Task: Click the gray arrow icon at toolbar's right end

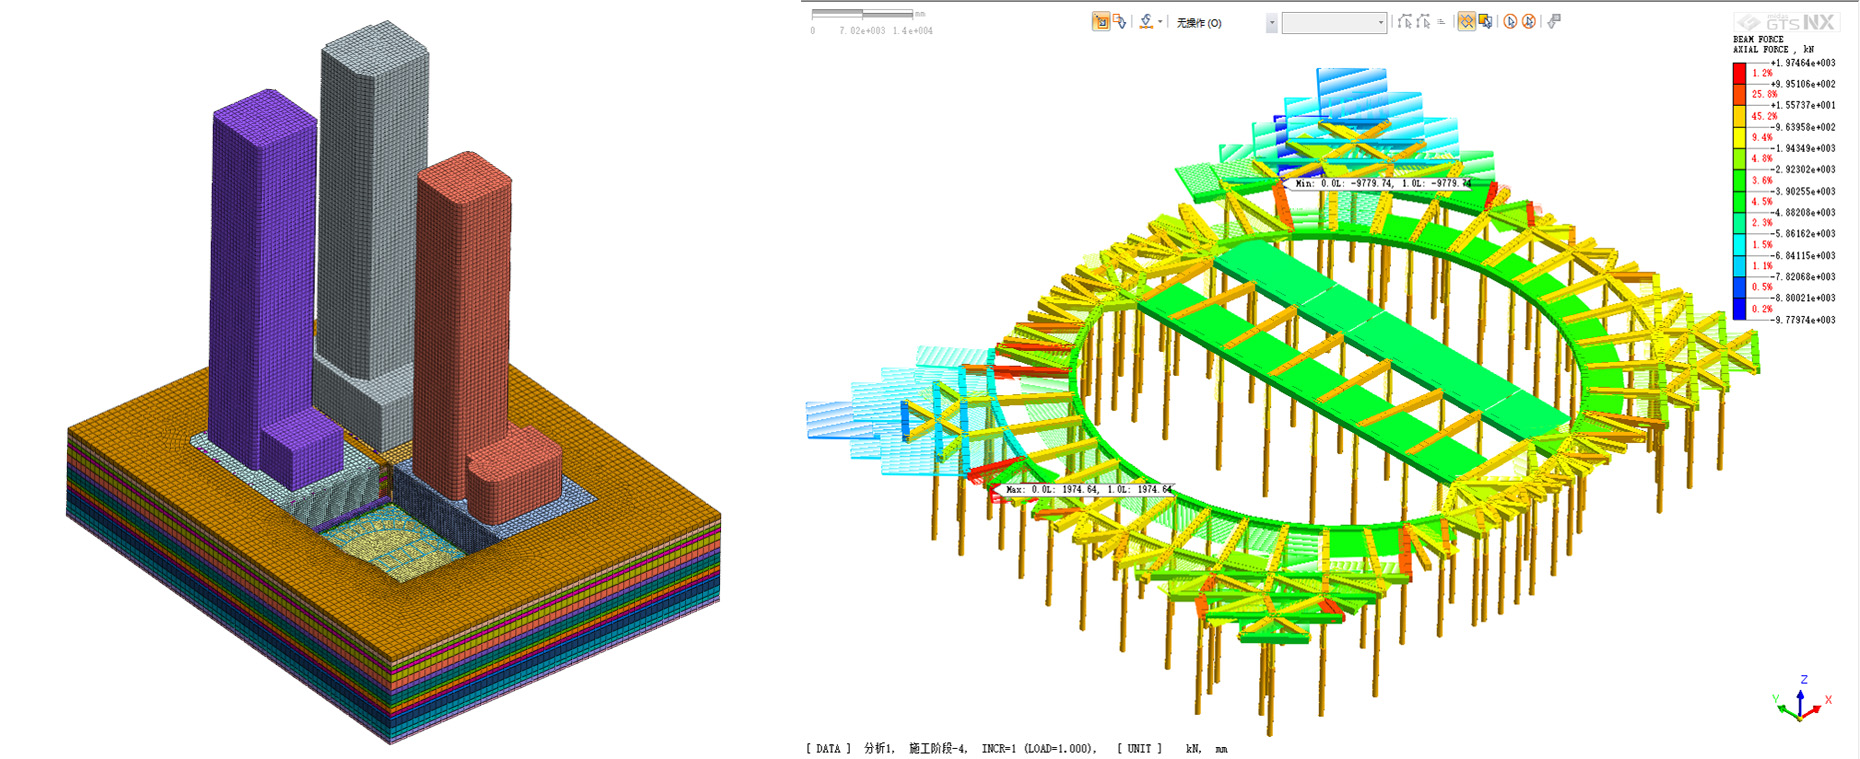Action: (1554, 22)
